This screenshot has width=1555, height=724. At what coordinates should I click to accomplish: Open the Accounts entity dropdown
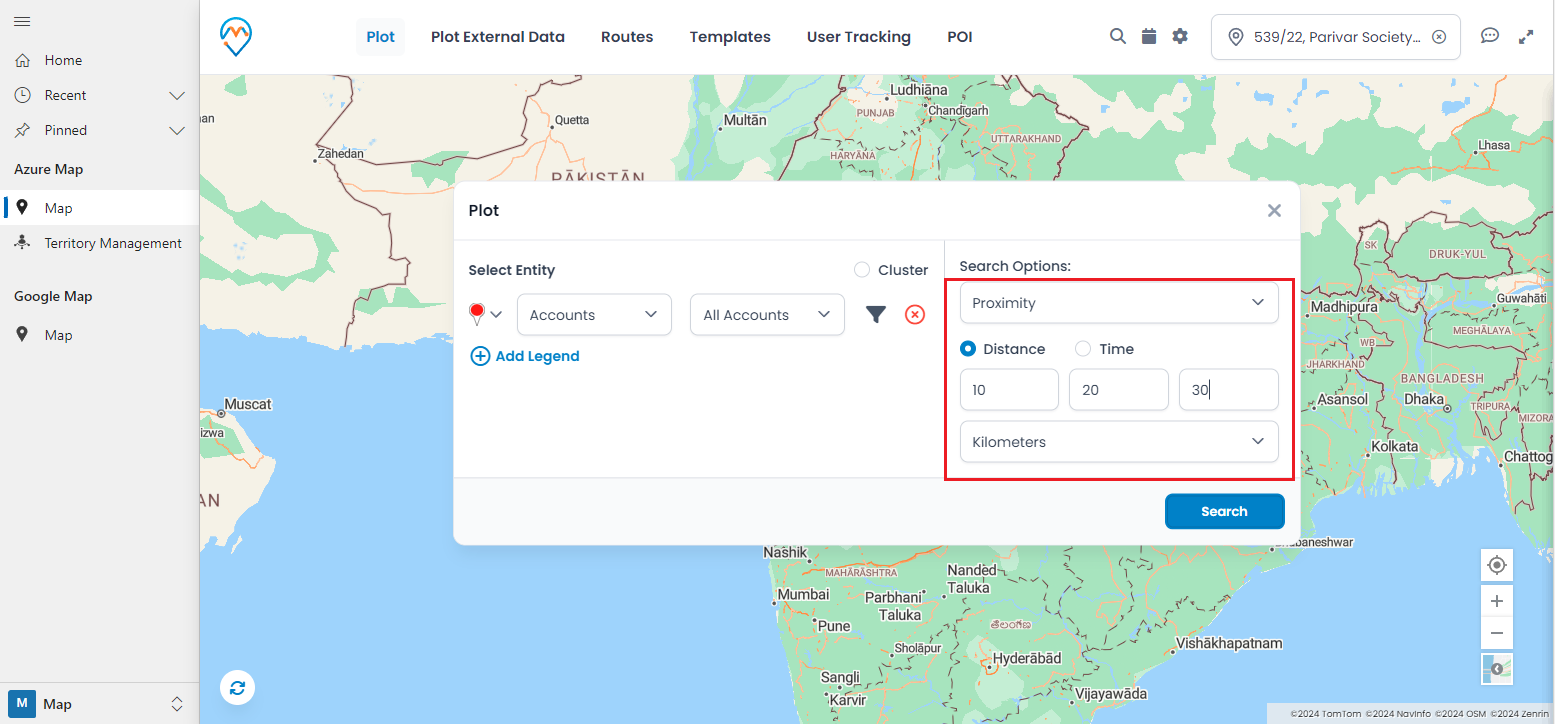pyautogui.click(x=594, y=315)
